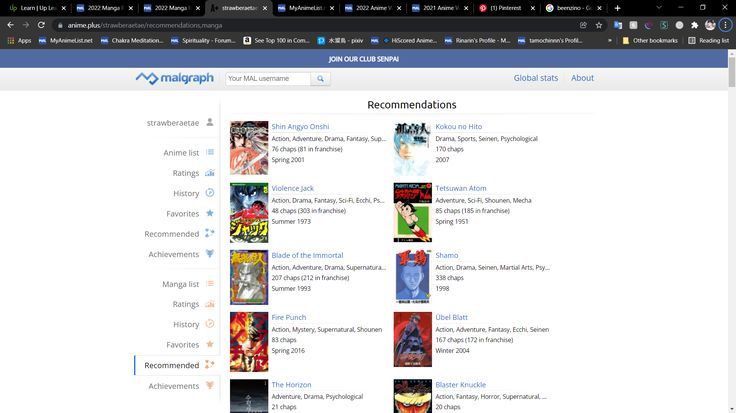Open the tab search dropdown arrow
Viewport: 736px width, 413px height.
coord(659,8)
